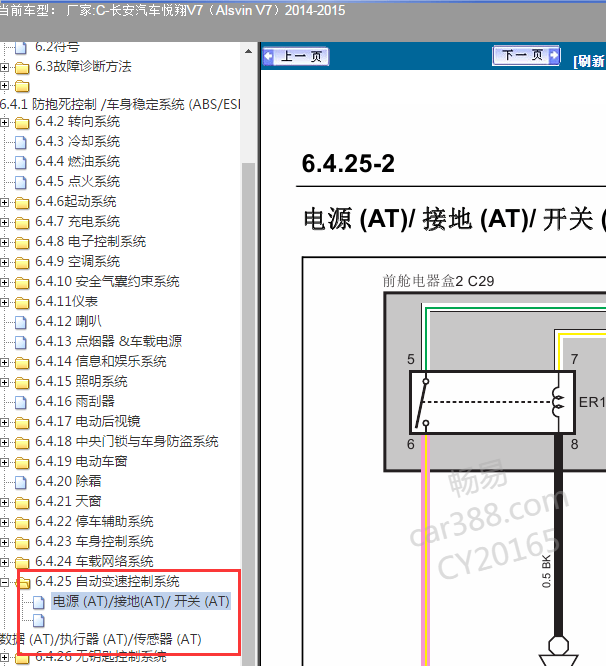The width and height of the screenshot is (606, 666).
Task: Open 6.4.13 点烟器 &车载电源 page
Action: [109, 341]
